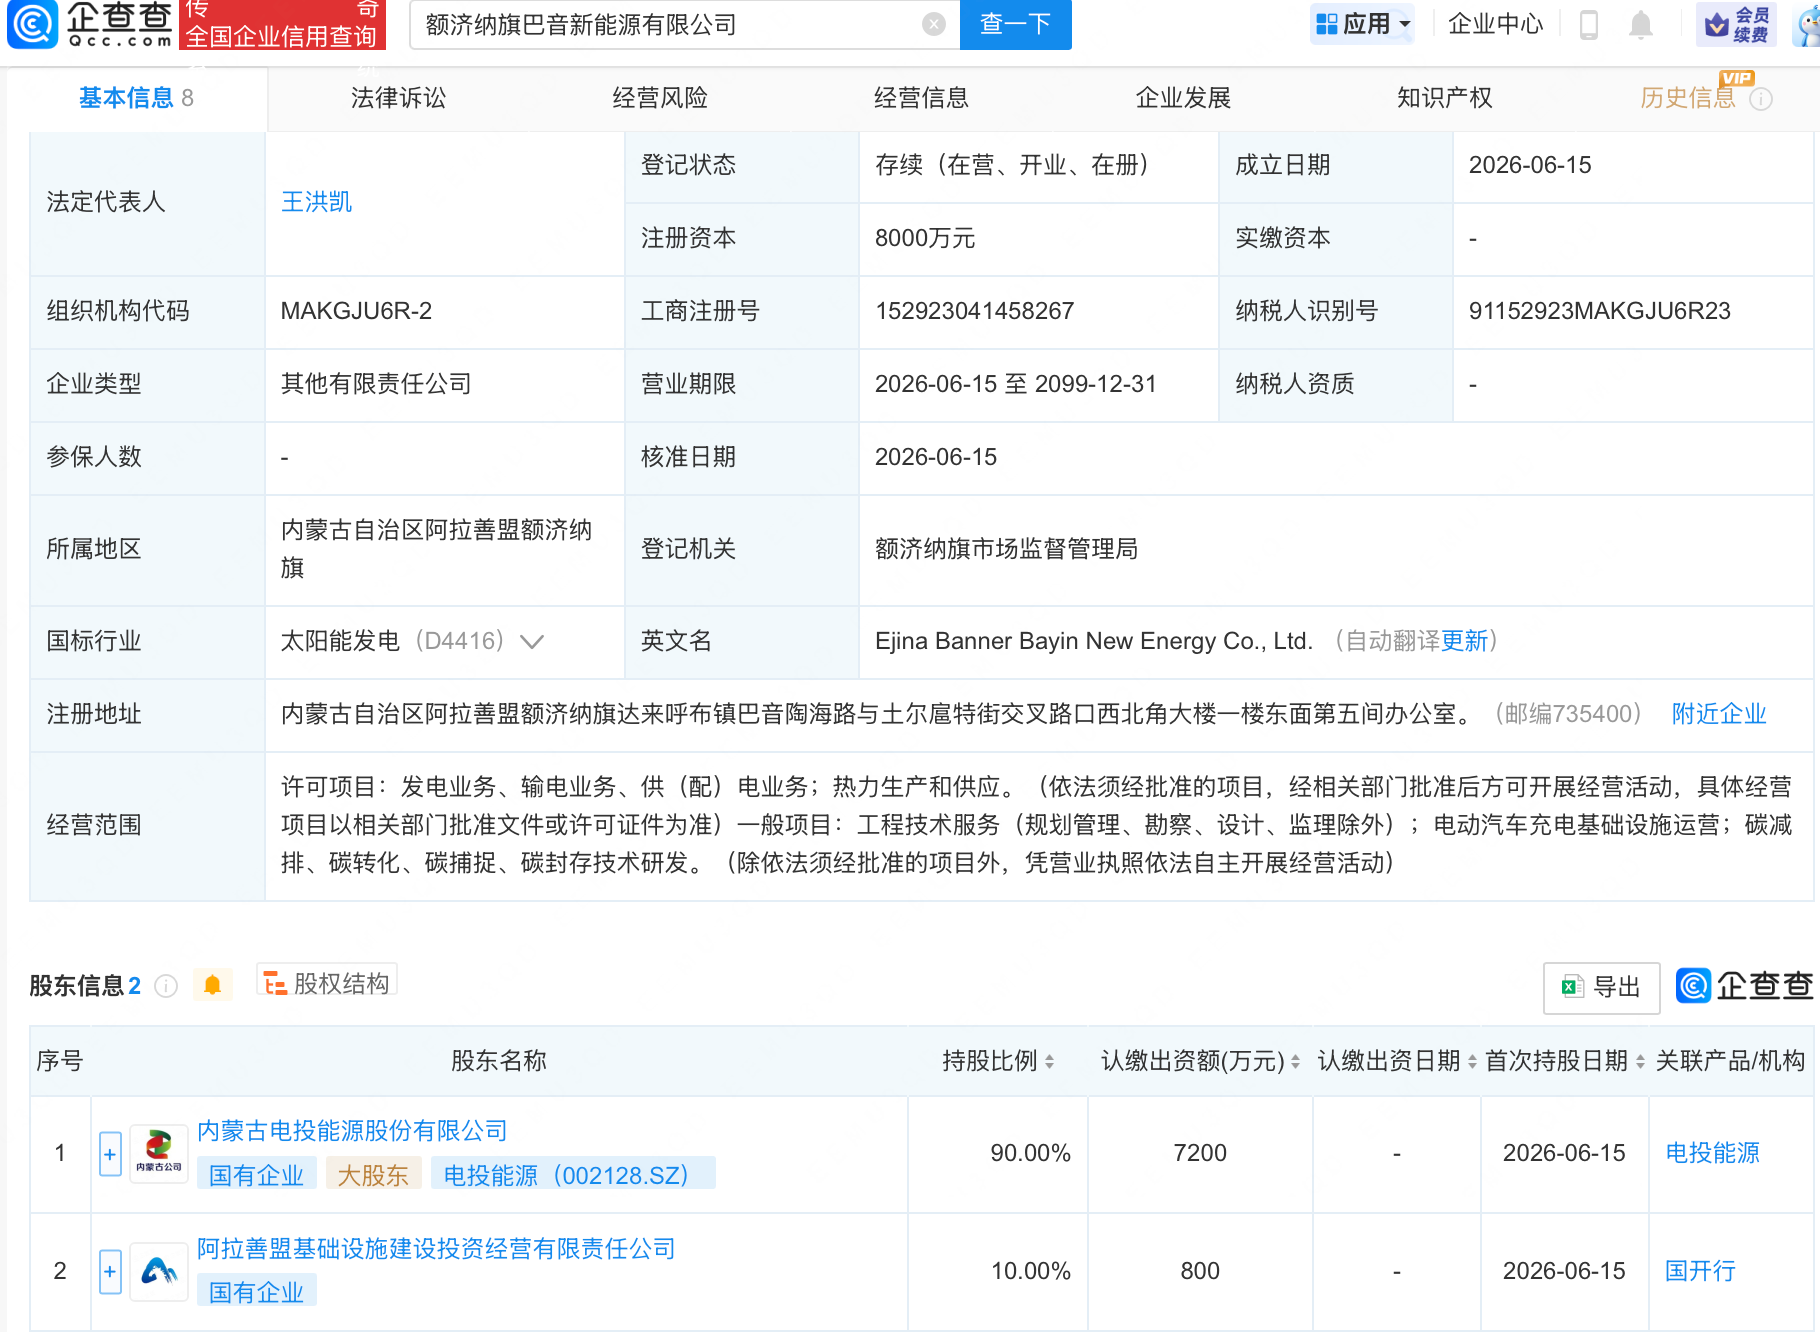Switch to 基本信息 tab

[136, 98]
